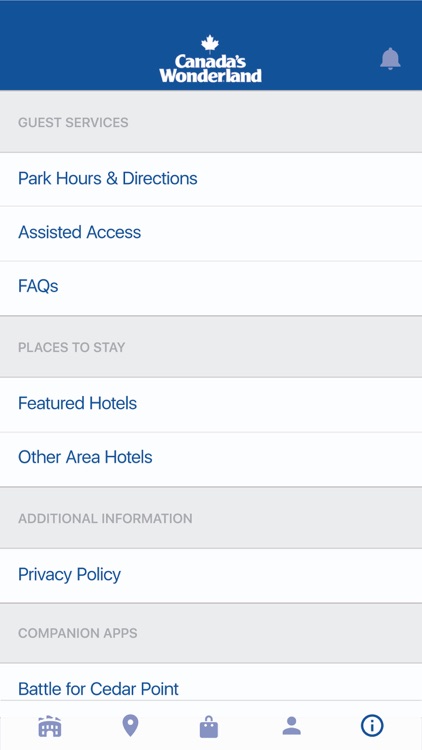Open notifications via the bell icon
422x750 pixels.
[390, 59]
